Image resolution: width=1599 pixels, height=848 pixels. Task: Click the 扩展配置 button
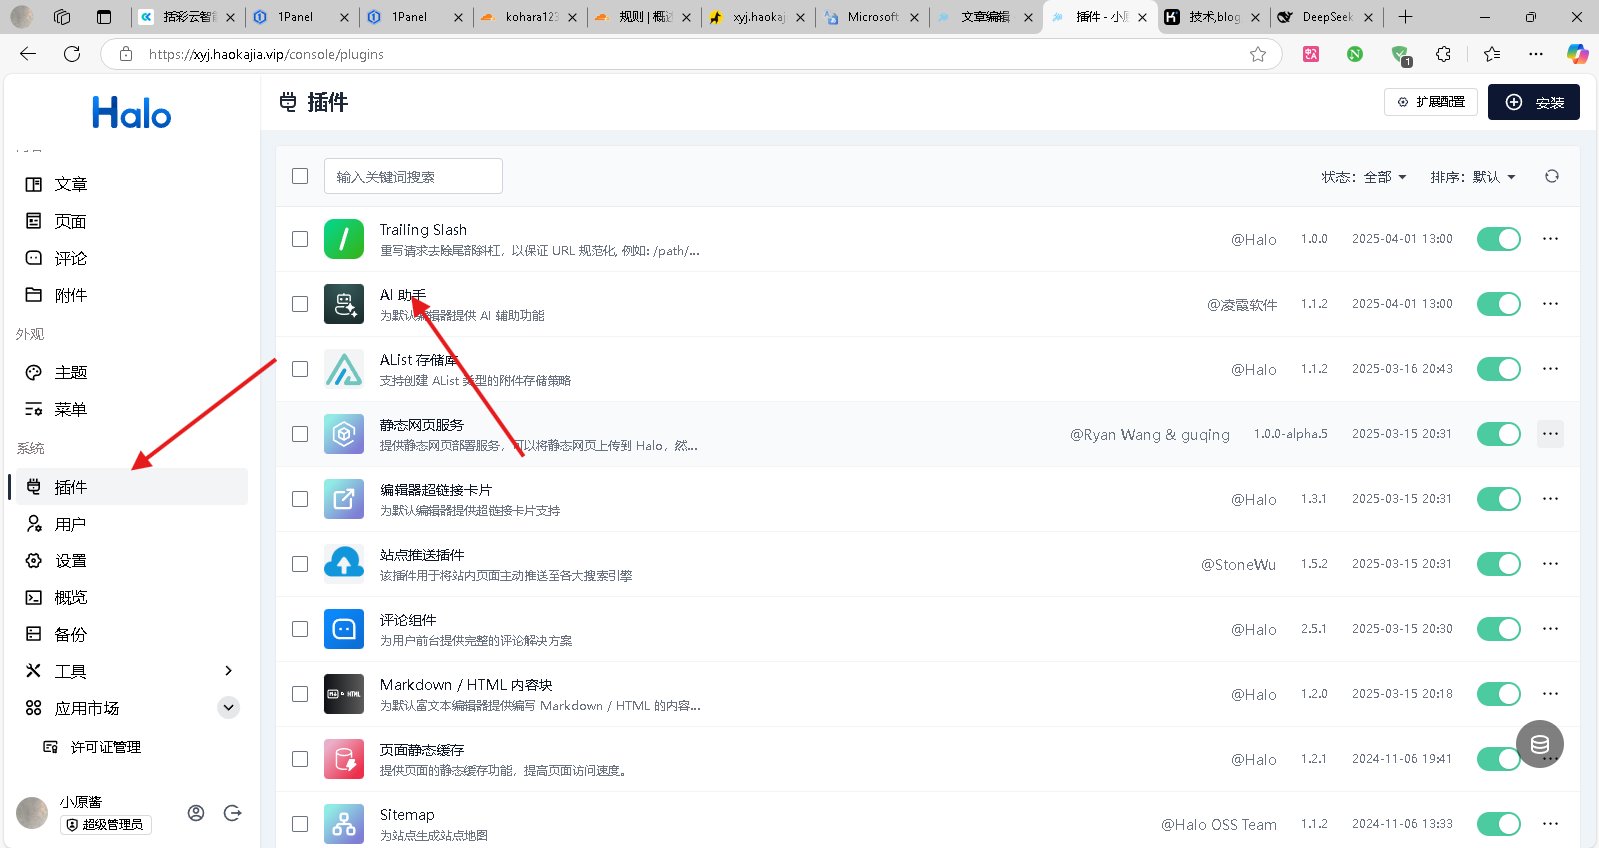click(1431, 102)
